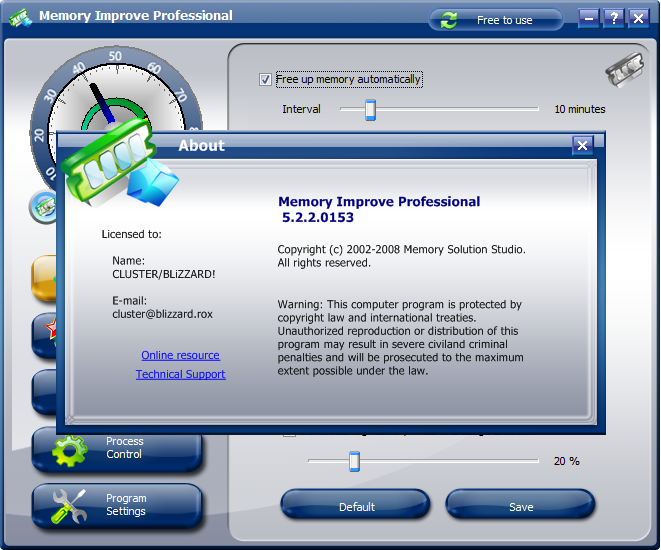
Task: Save the memory settings
Action: (x=520, y=505)
